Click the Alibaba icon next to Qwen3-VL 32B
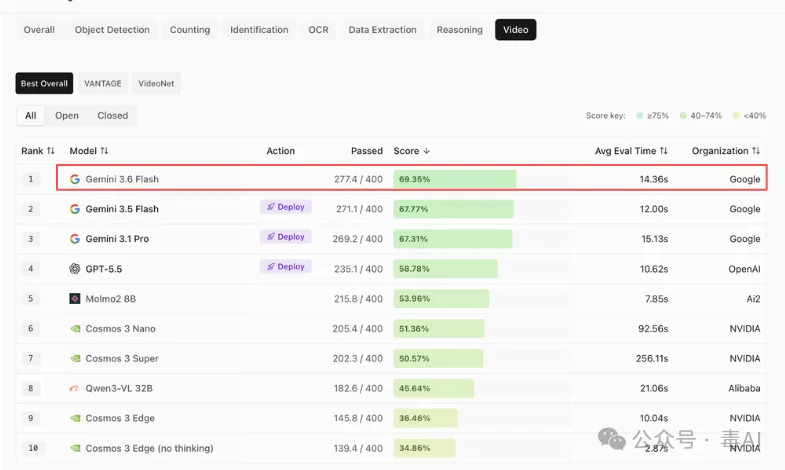The height and width of the screenshot is (470, 785). point(74,388)
